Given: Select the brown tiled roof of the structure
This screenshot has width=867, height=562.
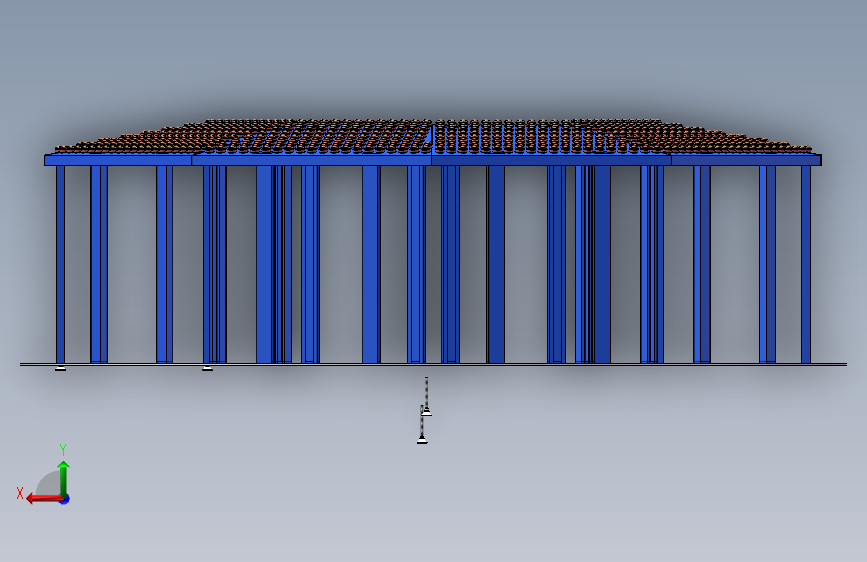Looking at the screenshot, I should click(433, 137).
